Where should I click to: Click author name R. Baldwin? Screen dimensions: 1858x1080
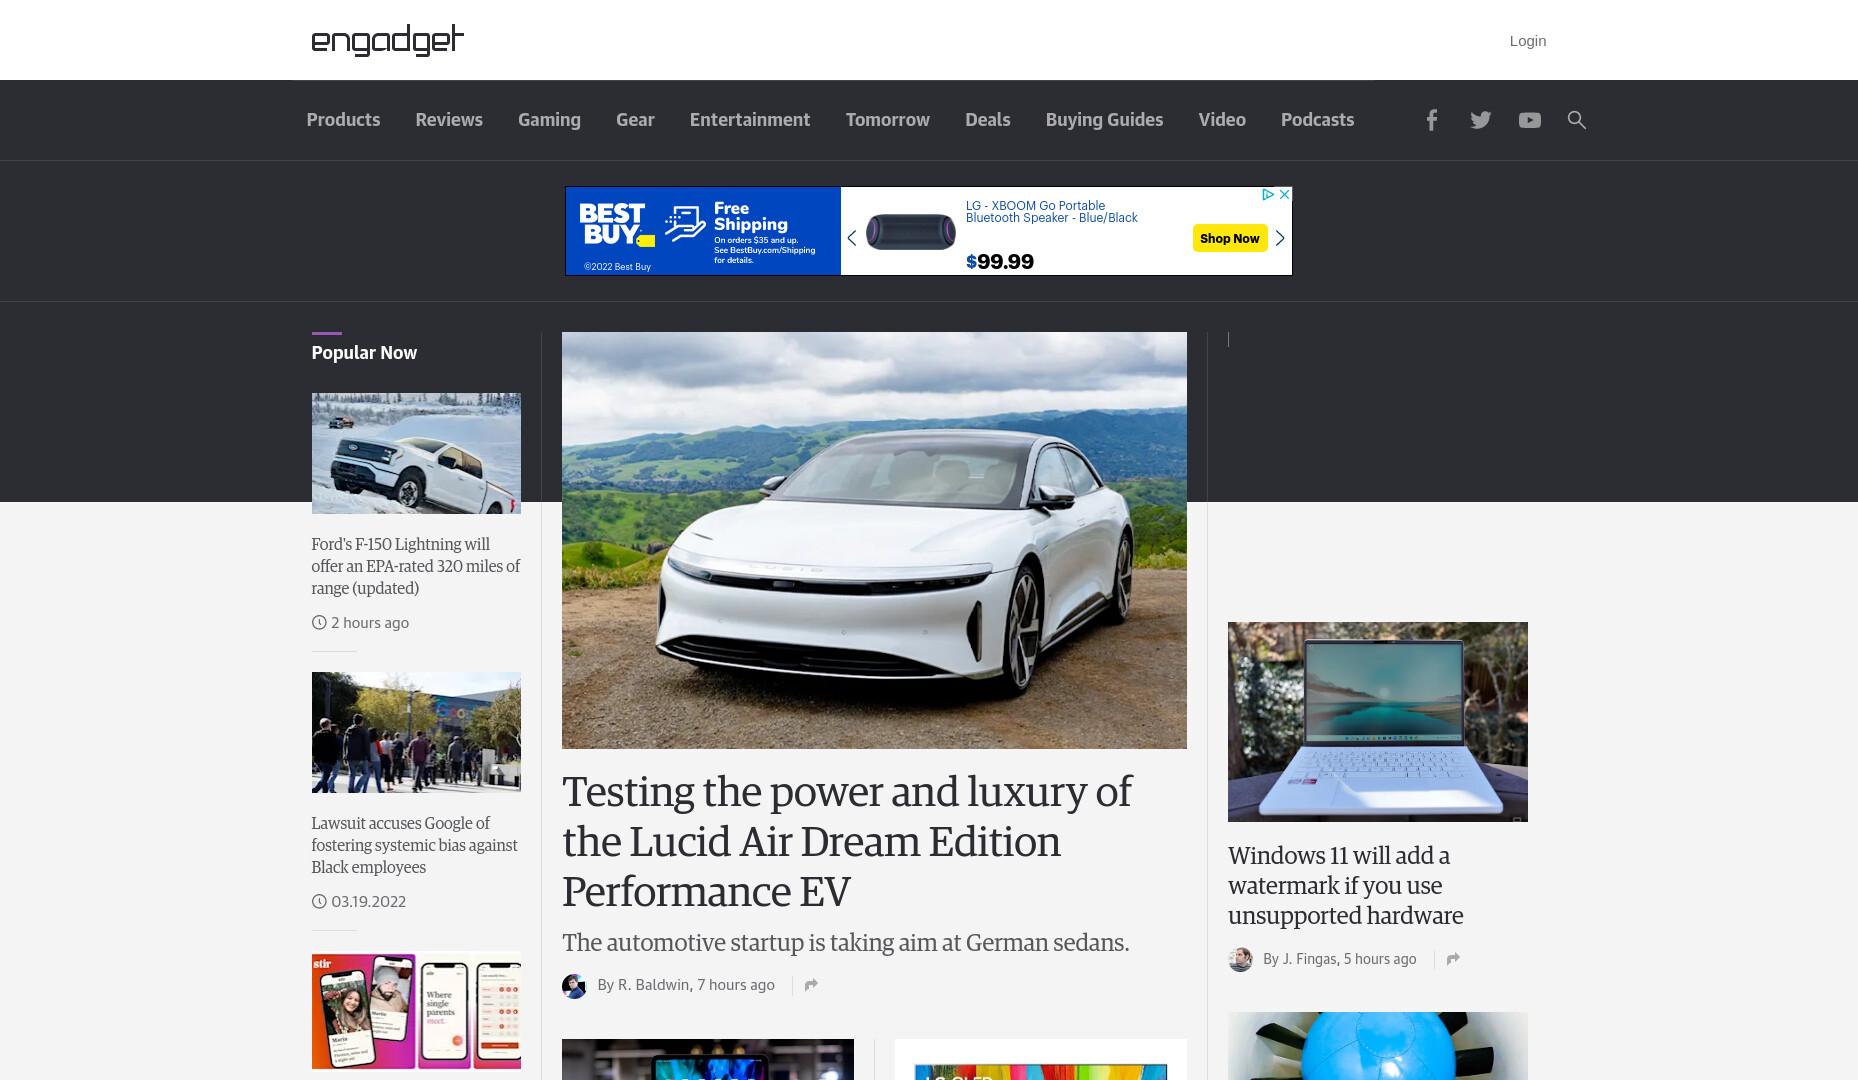coord(653,985)
